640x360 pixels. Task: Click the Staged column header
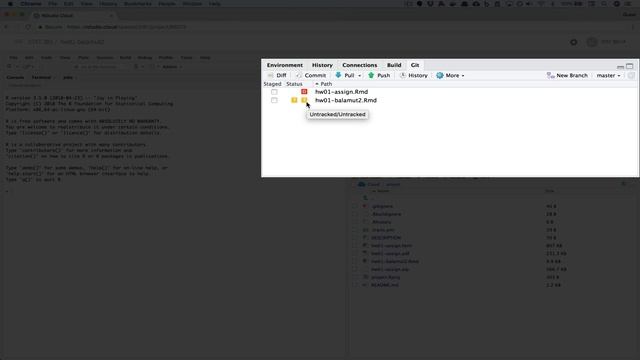click(272, 84)
